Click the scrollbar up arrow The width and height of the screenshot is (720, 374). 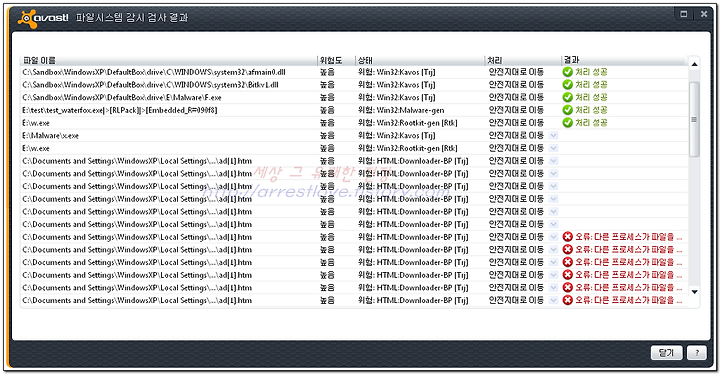point(694,64)
